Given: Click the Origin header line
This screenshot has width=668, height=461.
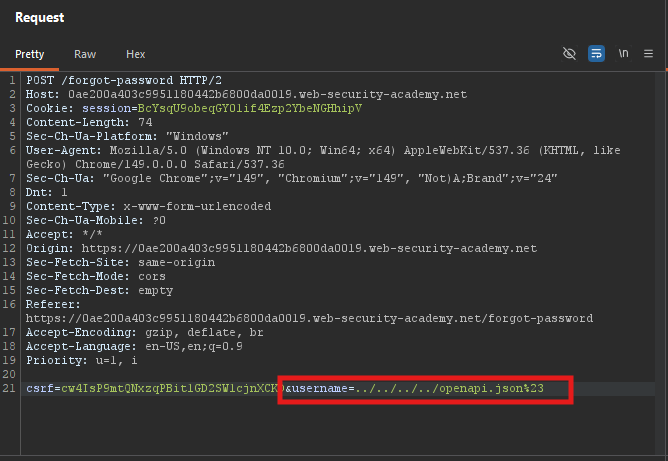Looking at the screenshot, I should (x=282, y=248).
